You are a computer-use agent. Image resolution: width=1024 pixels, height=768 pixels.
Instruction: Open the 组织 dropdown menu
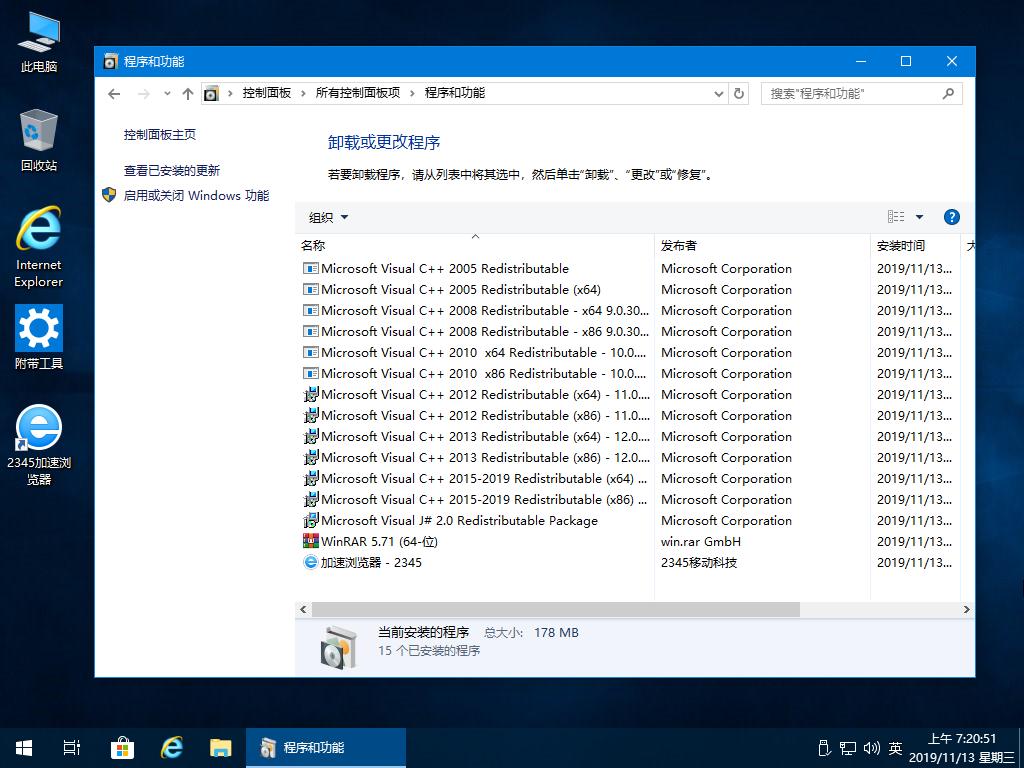point(328,217)
